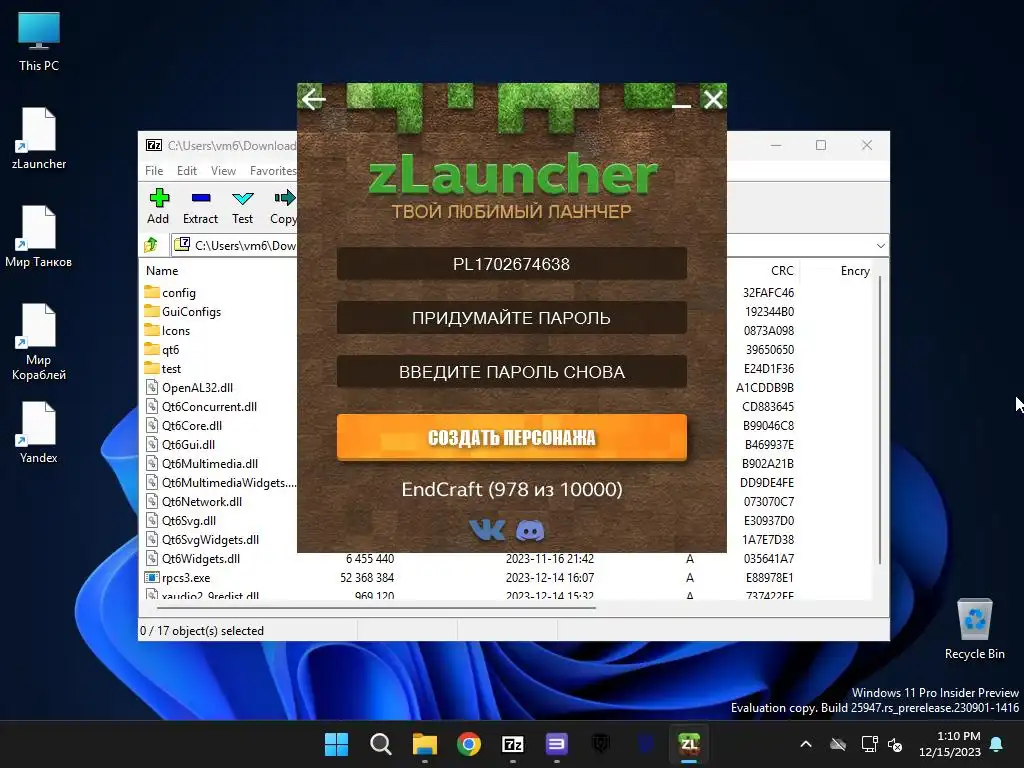Click the muted volume tray icon
The image size is (1024, 768).
tap(895, 744)
